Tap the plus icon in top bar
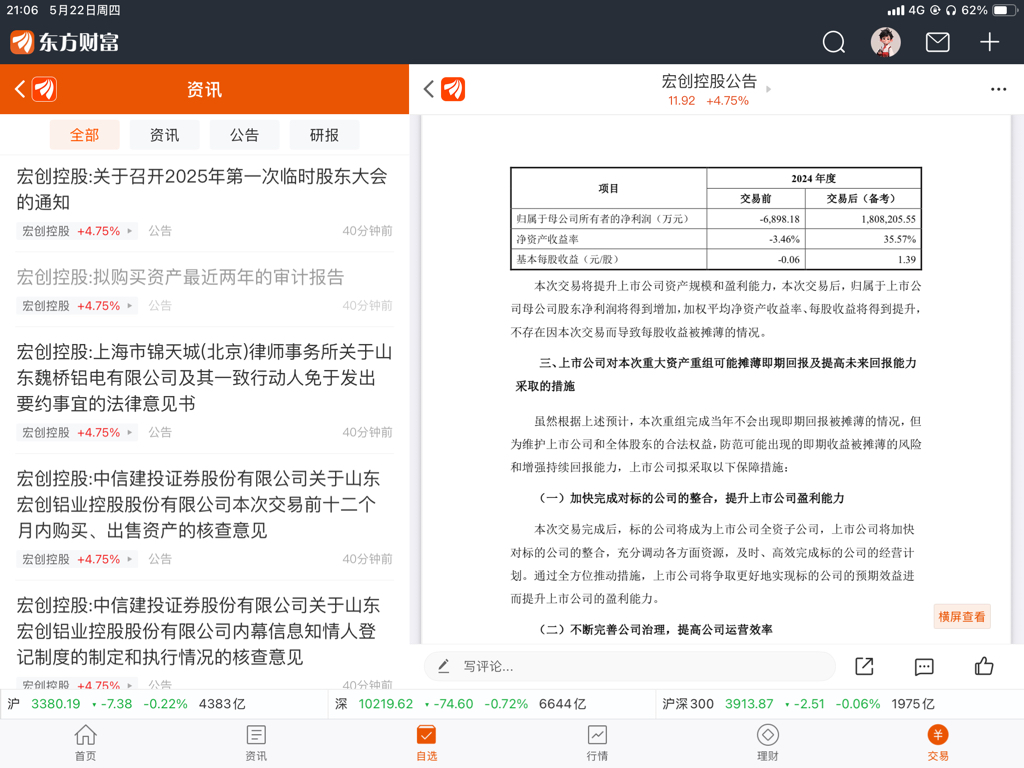1024x768 pixels. (989, 42)
